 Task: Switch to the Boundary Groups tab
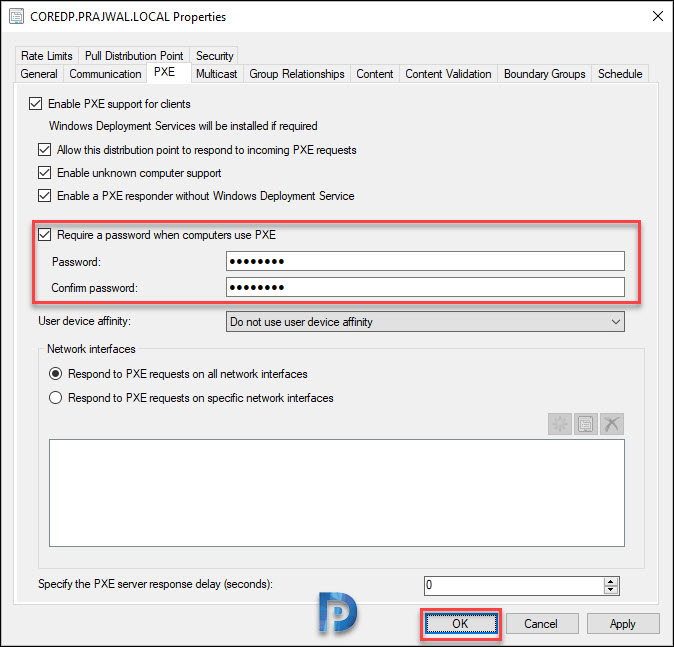[x=544, y=74]
